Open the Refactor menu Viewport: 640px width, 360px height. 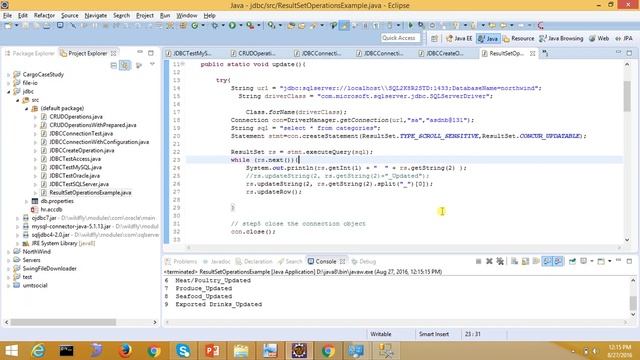44,16
